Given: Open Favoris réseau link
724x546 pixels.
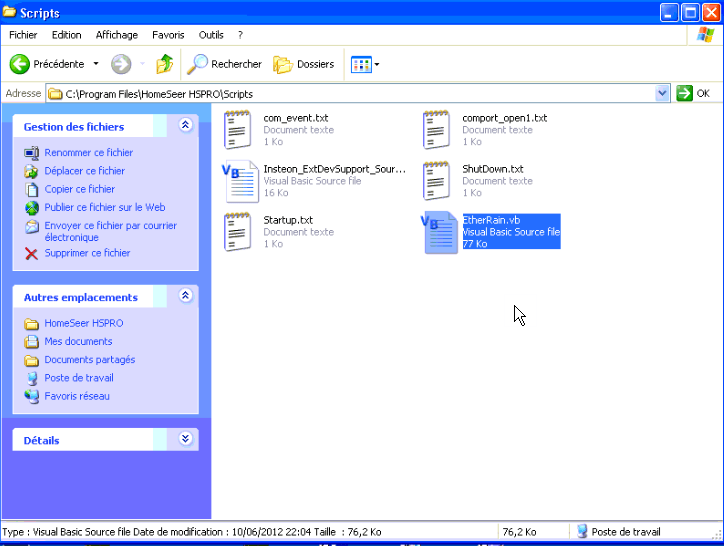Looking at the screenshot, I should pos(77,396).
